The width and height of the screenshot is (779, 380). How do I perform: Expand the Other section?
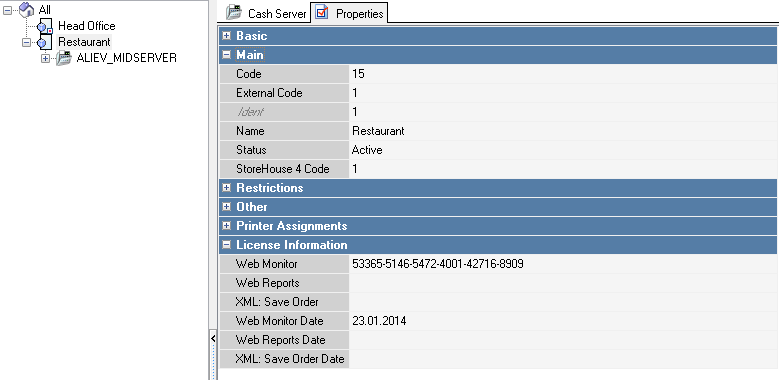tap(227, 207)
